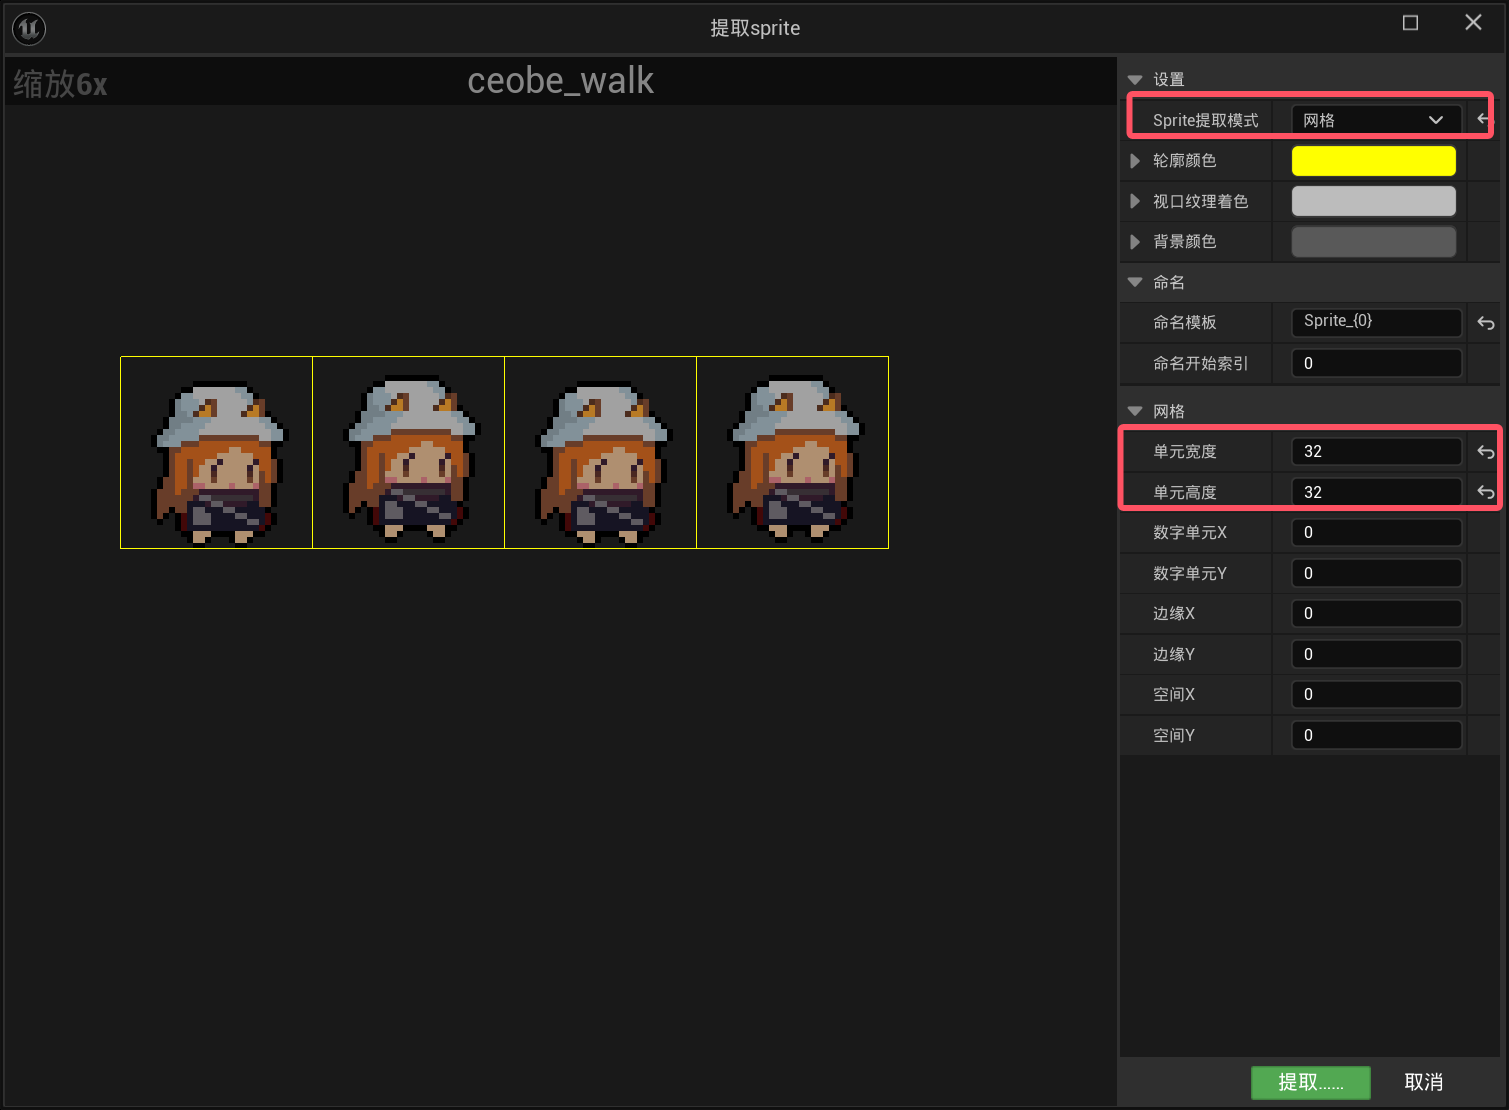1509x1110 pixels.
Task: Click the 空间Y label
Action: pos(1174,735)
